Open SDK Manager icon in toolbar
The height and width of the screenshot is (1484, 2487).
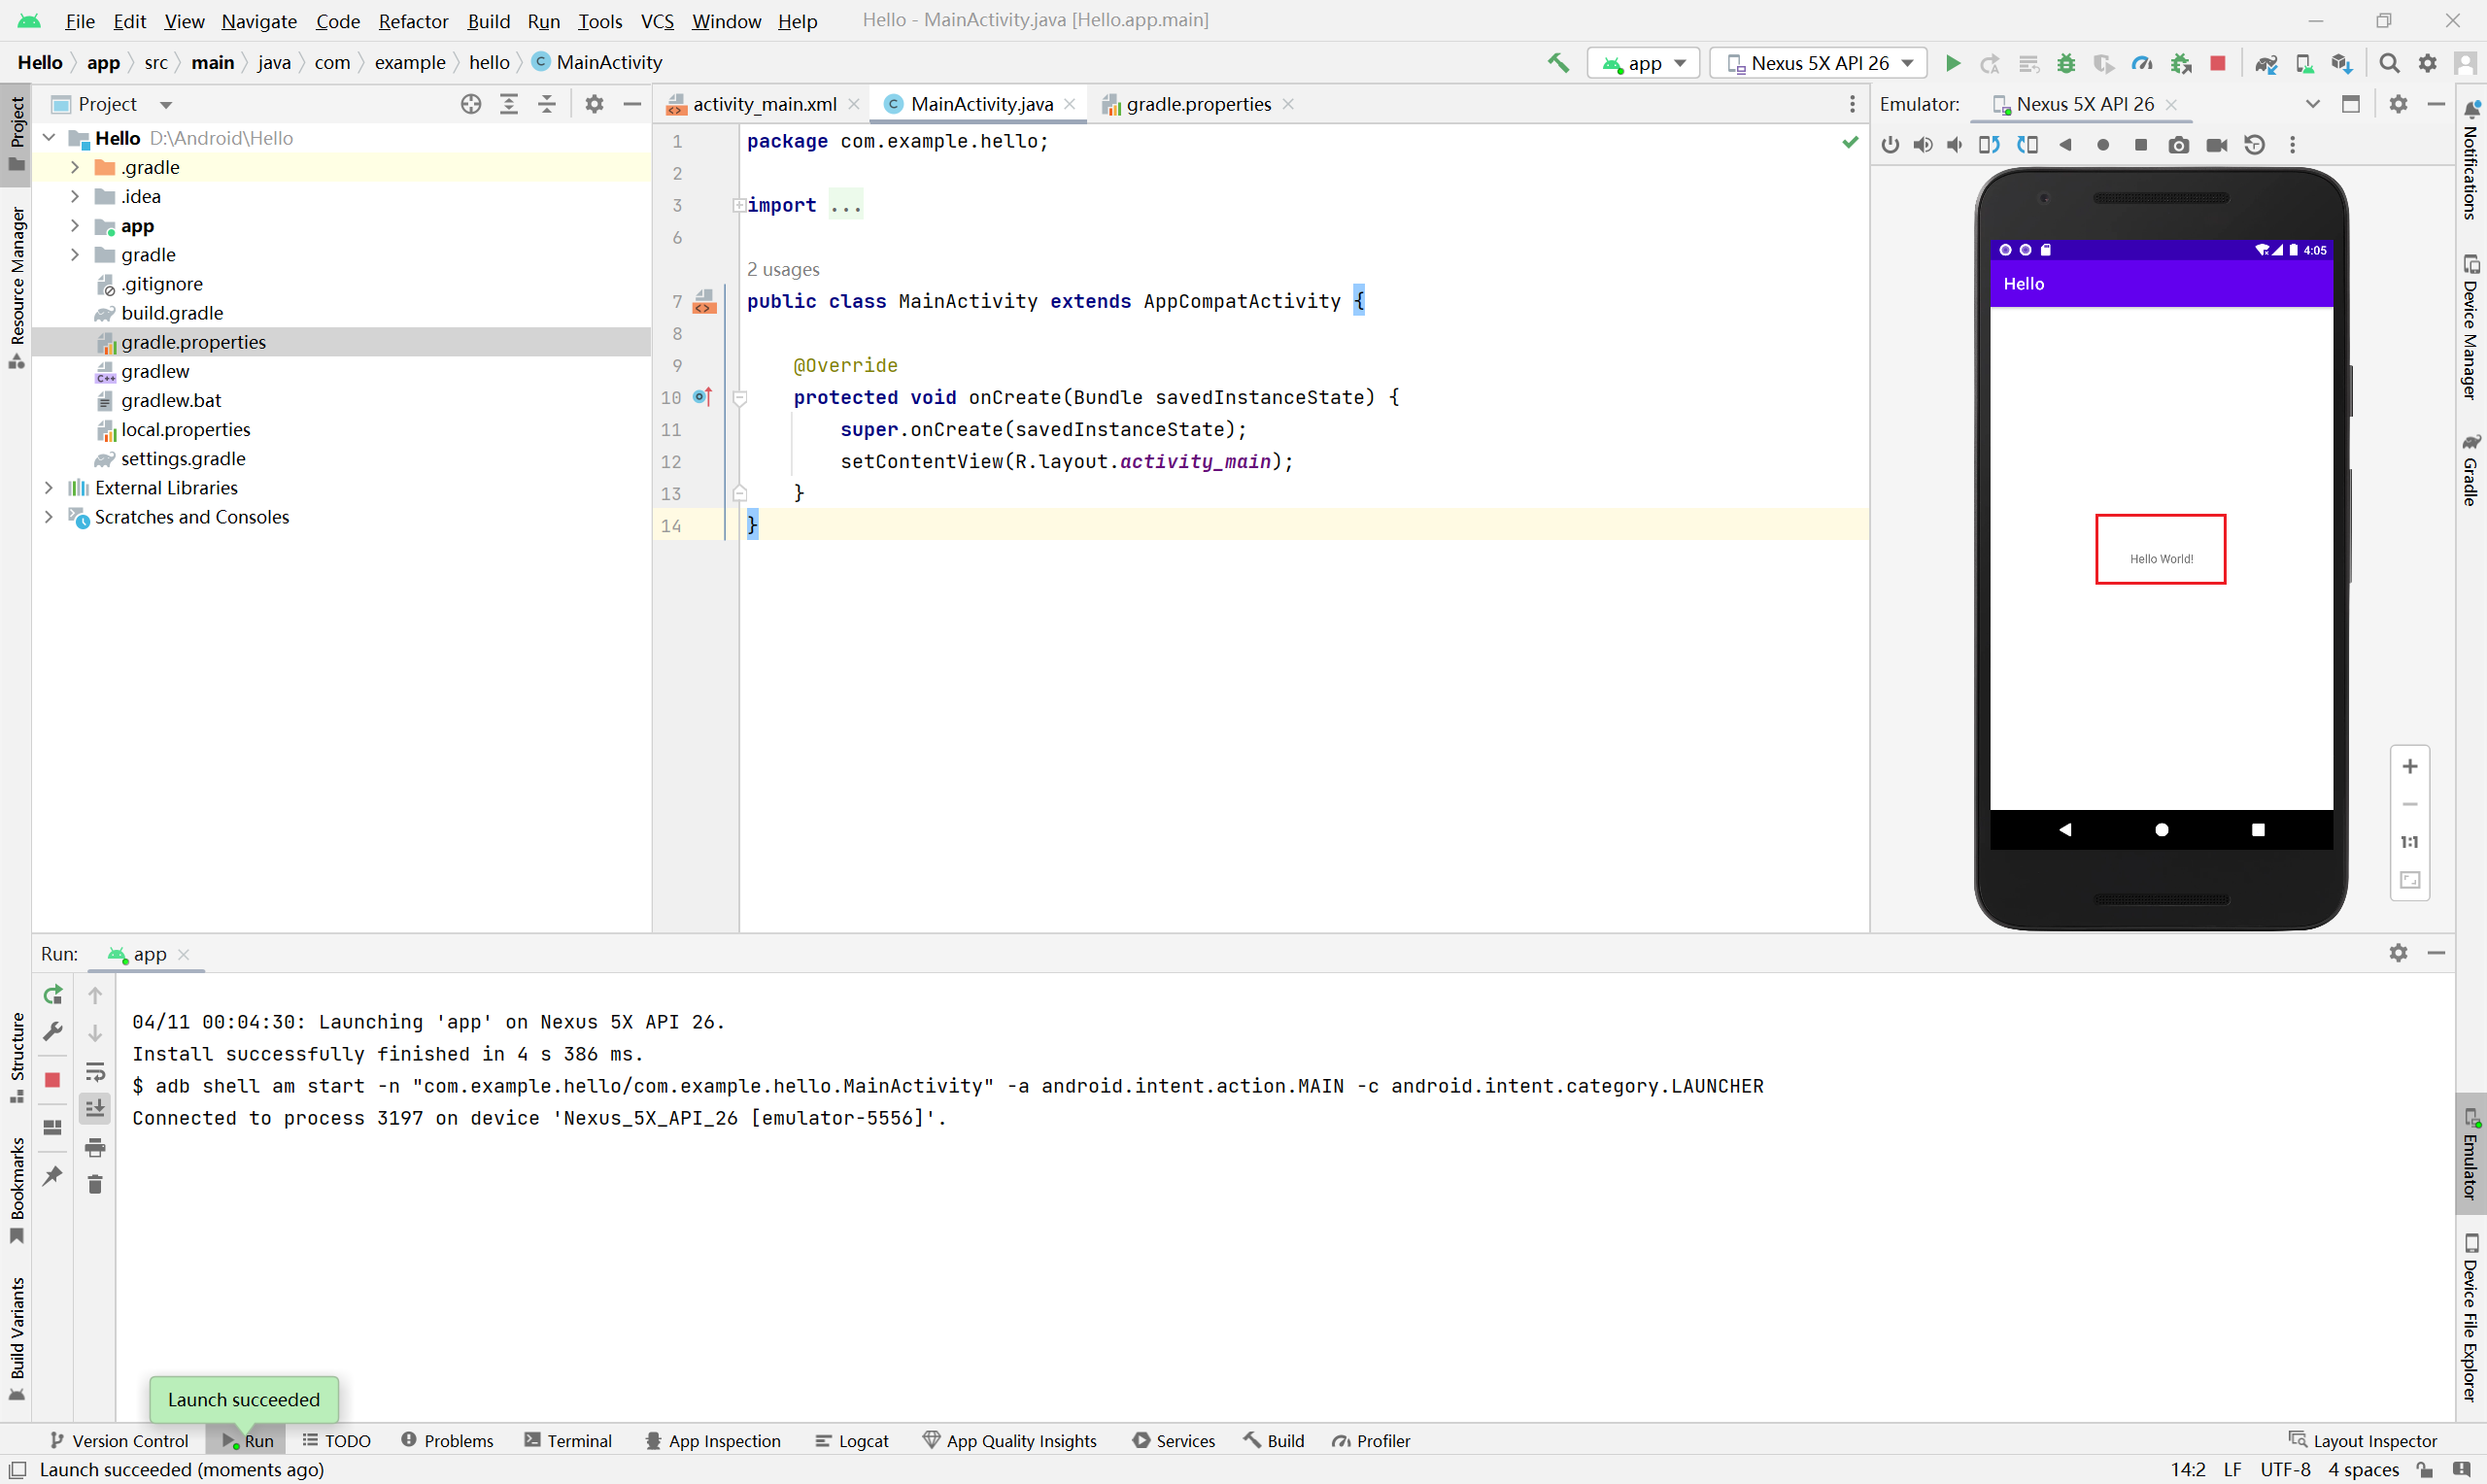pos(2342,63)
